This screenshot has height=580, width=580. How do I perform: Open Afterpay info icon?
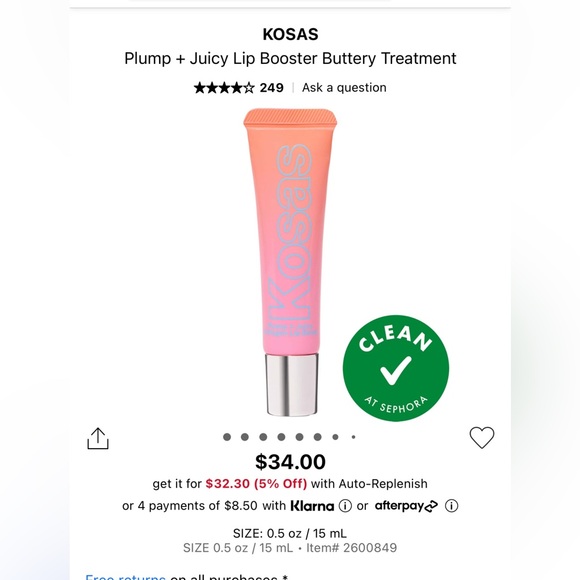(451, 505)
